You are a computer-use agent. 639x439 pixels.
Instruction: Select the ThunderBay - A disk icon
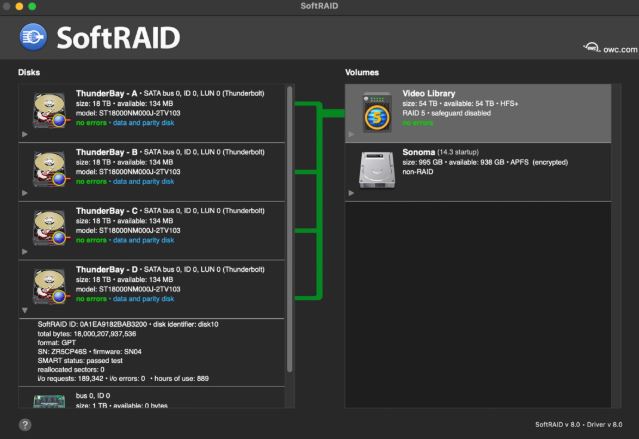point(50,110)
